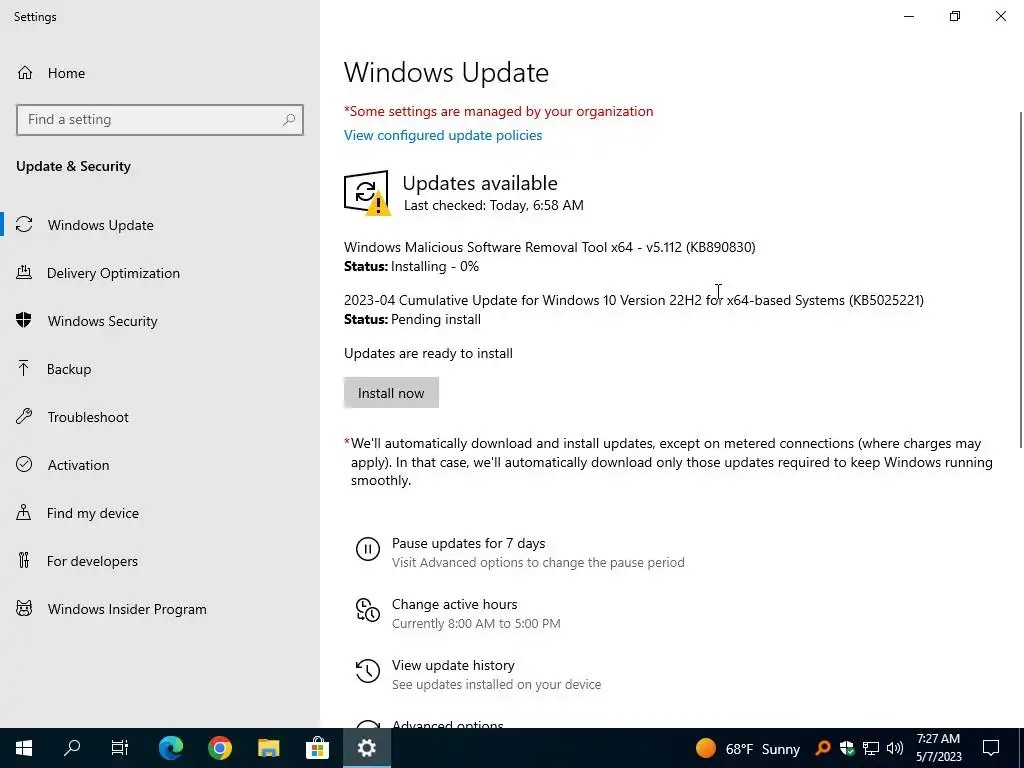
Task: Click the pause circle icon by Pause updates
Action: (368, 549)
